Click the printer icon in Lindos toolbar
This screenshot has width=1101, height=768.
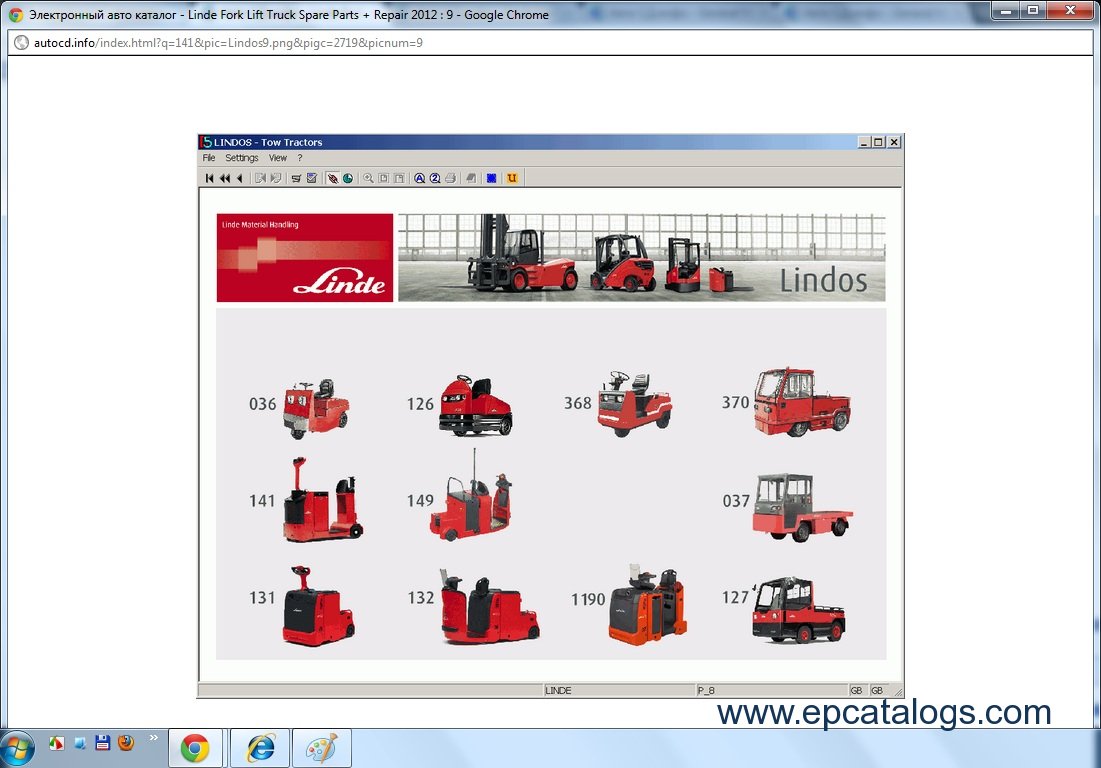click(450, 178)
